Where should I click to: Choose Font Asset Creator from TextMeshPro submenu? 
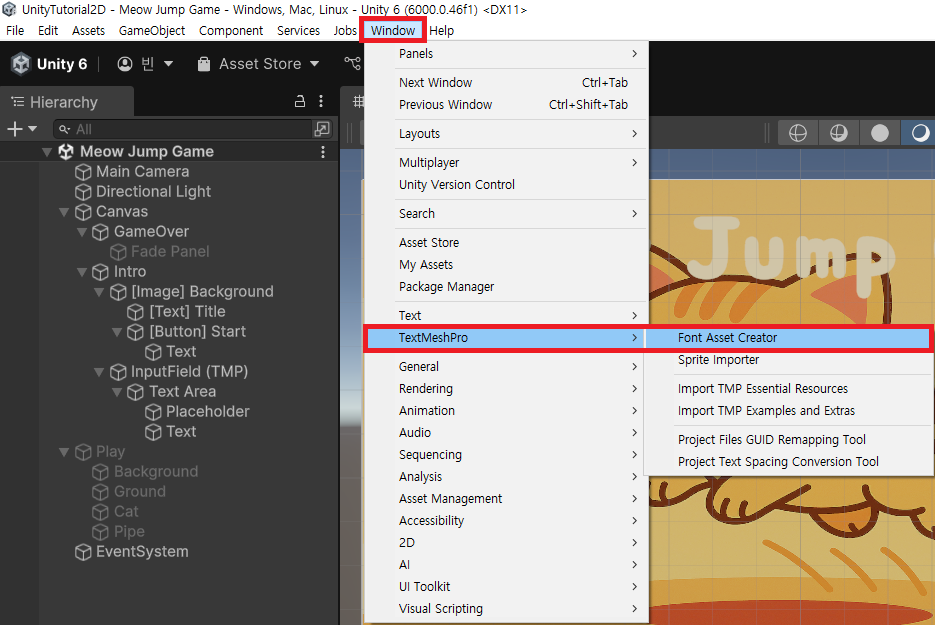(x=787, y=338)
